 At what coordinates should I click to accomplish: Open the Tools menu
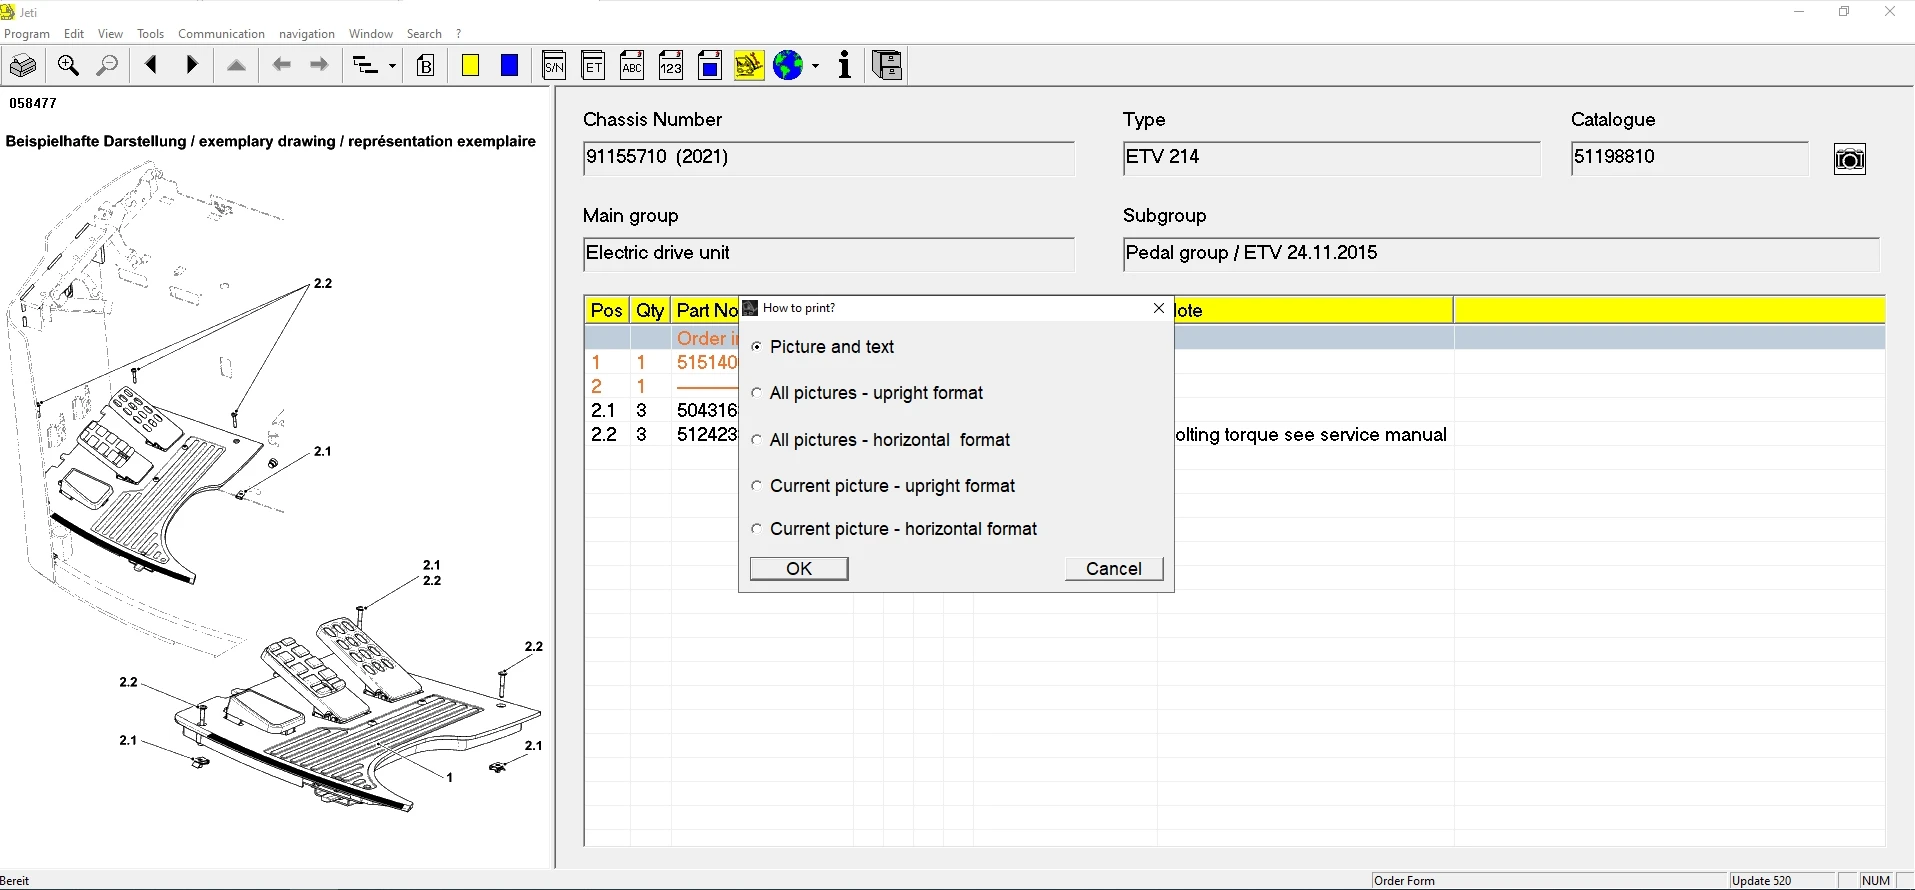150,34
